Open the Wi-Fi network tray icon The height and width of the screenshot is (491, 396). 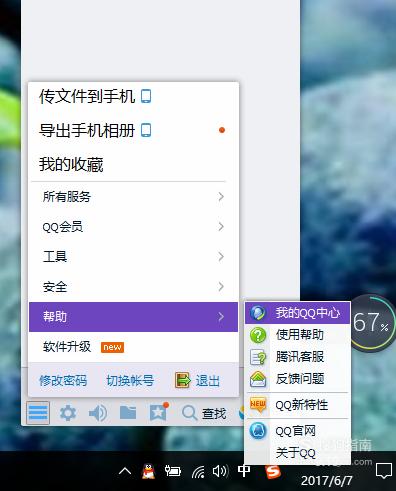(x=198, y=472)
